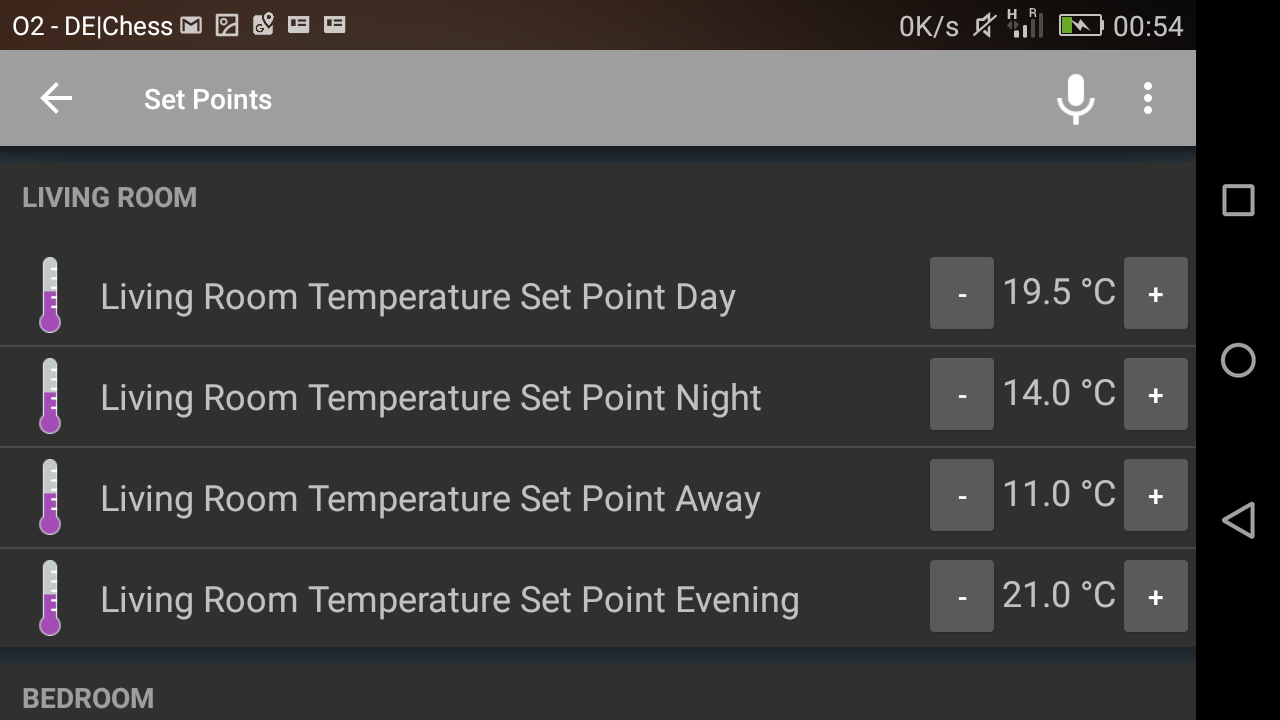
Task: Activate the microphone voice command icon
Action: click(x=1076, y=98)
